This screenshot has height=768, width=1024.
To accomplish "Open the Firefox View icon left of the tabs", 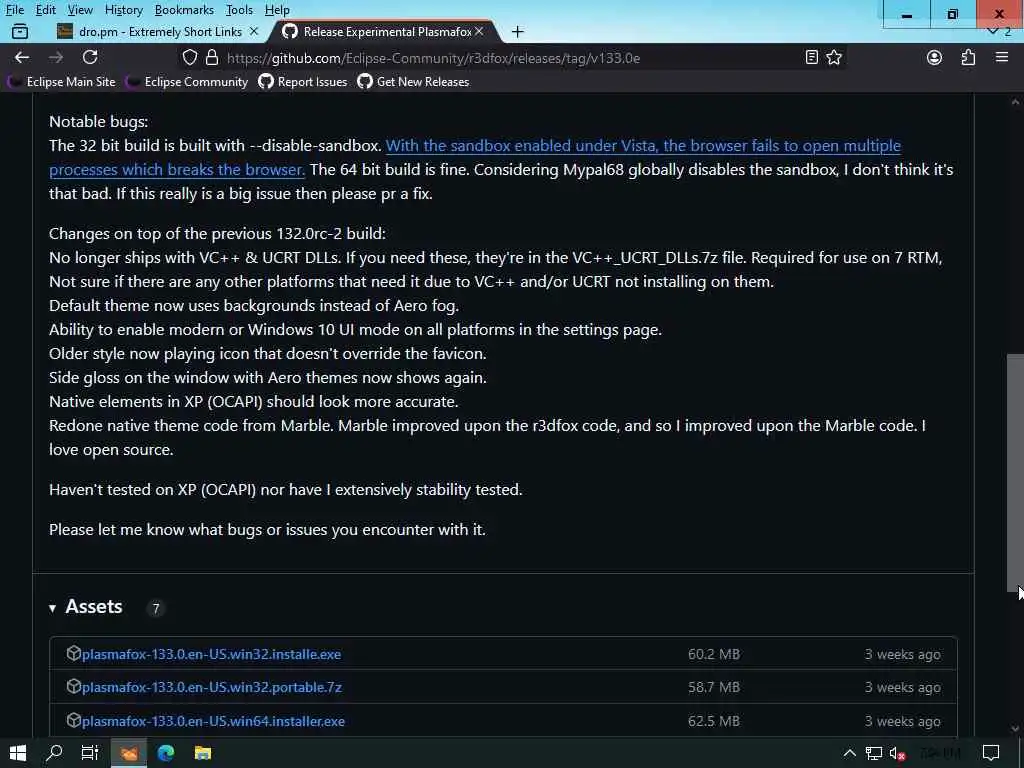I will 20,31.
